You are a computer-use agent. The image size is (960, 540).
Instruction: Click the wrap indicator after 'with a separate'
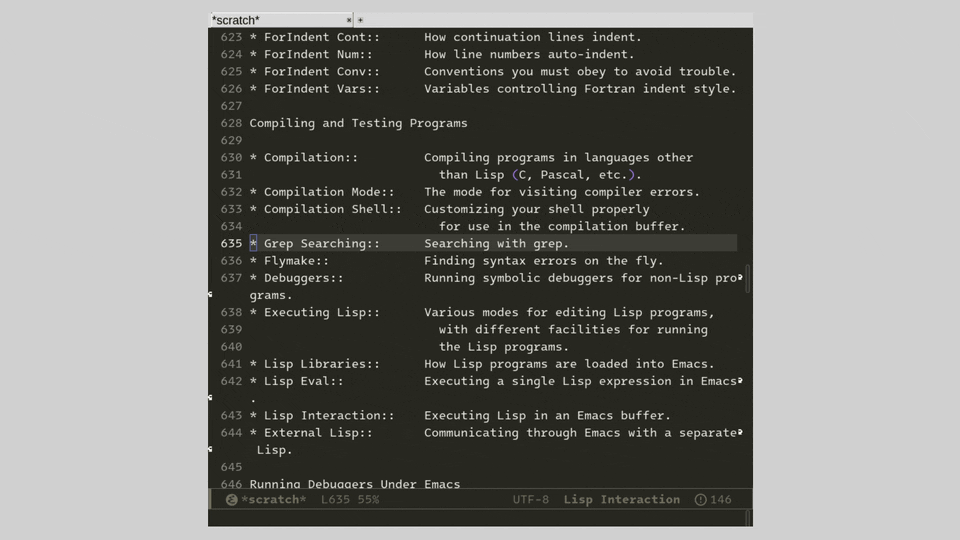click(740, 433)
